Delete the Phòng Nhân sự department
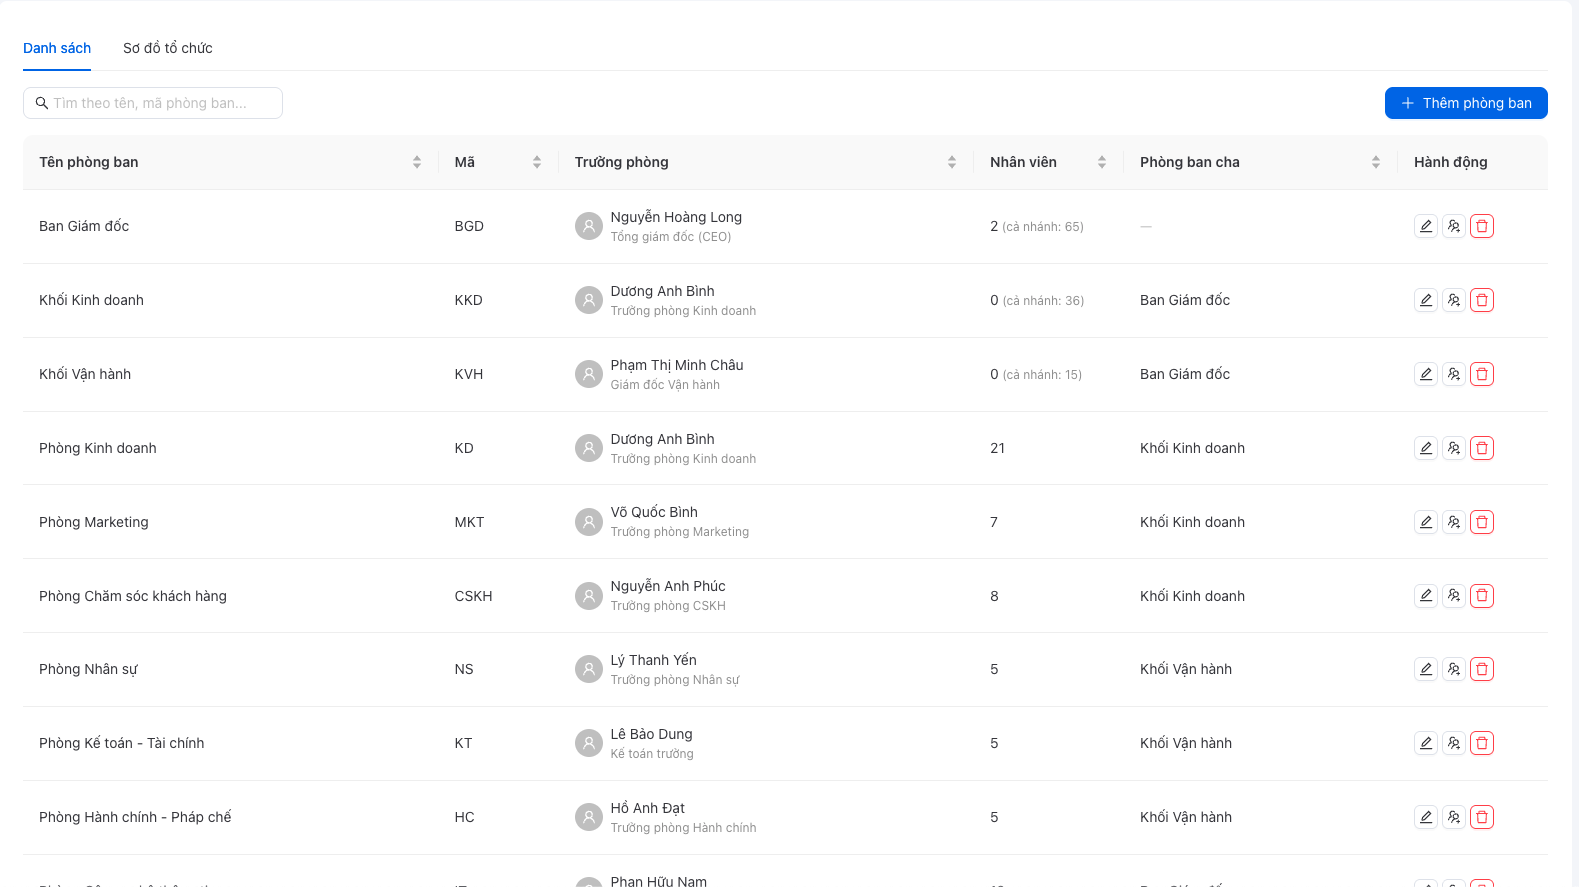The width and height of the screenshot is (1579, 887). (1482, 669)
